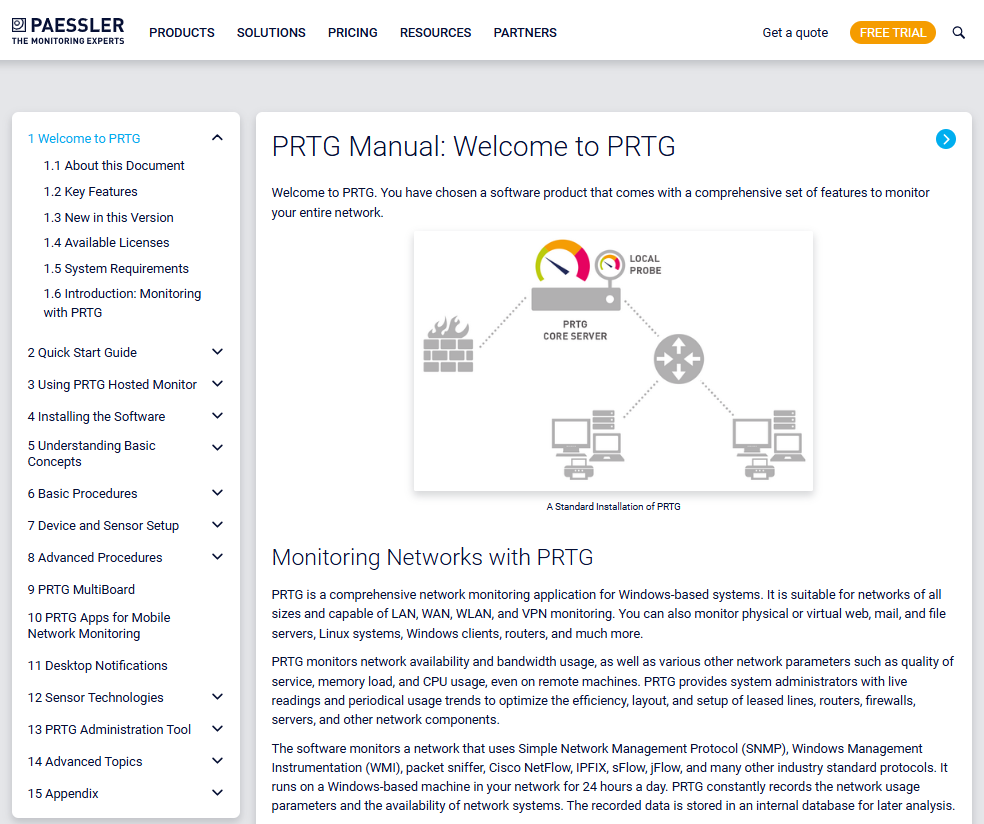Collapse the '1 Welcome to PRTG' section
The image size is (984, 824).
pos(217,138)
